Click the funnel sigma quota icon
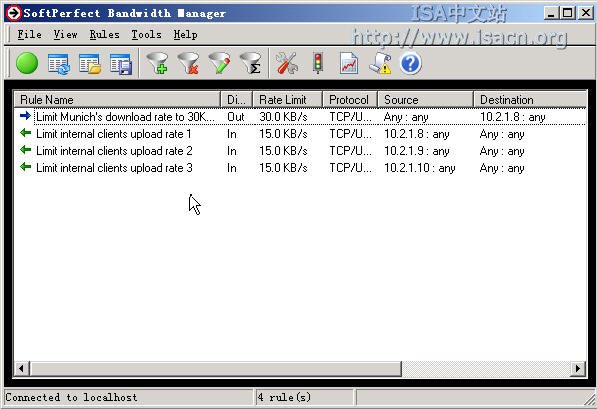 pos(251,63)
